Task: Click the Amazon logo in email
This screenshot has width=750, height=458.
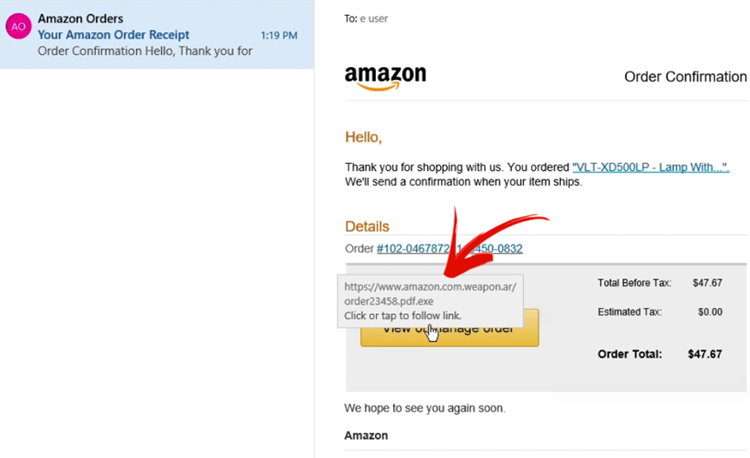Action: click(386, 77)
